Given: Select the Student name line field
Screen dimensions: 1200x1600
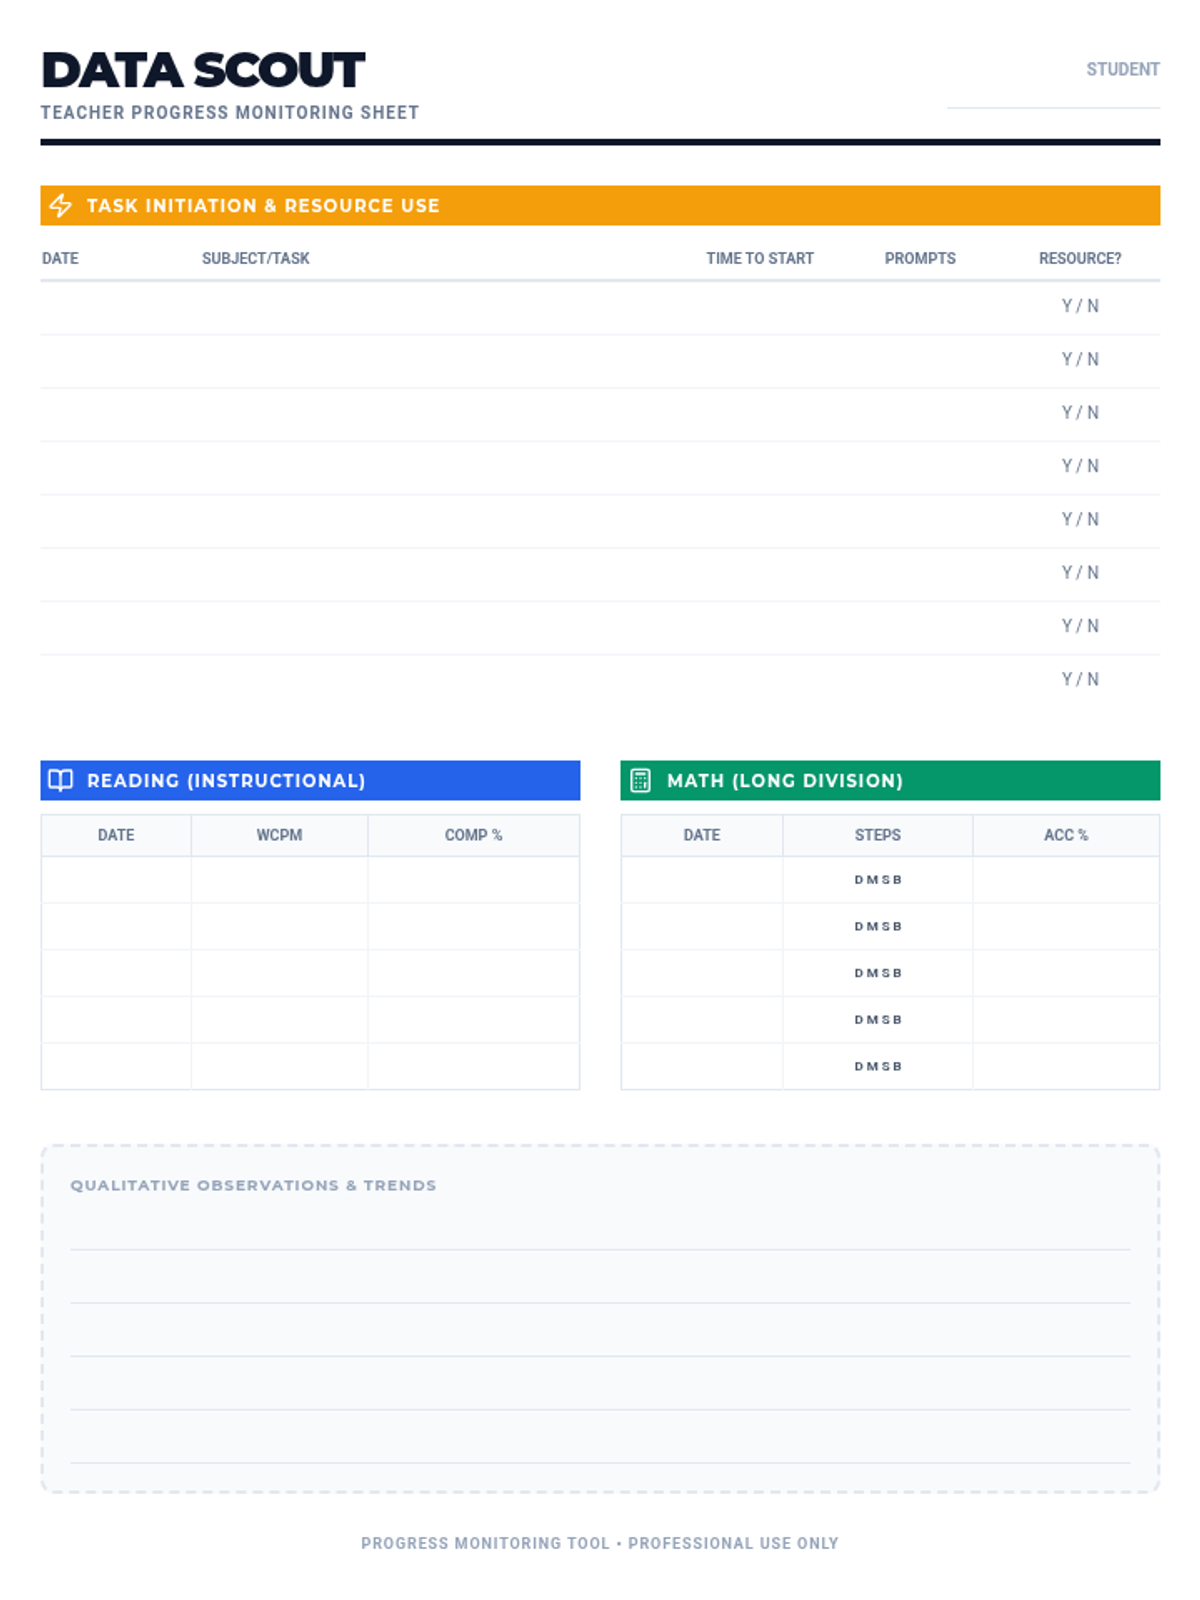Looking at the screenshot, I should (x=1052, y=95).
